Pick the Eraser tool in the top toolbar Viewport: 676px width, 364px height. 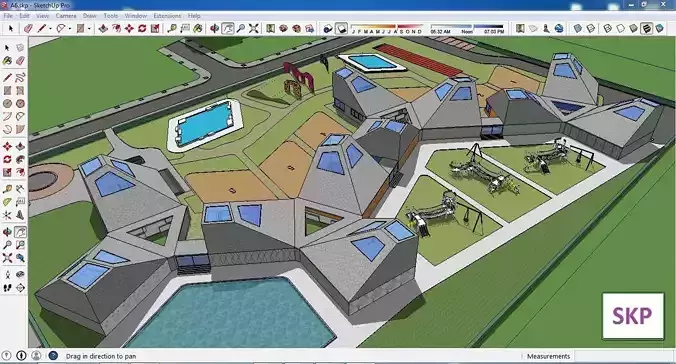(x=28, y=28)
